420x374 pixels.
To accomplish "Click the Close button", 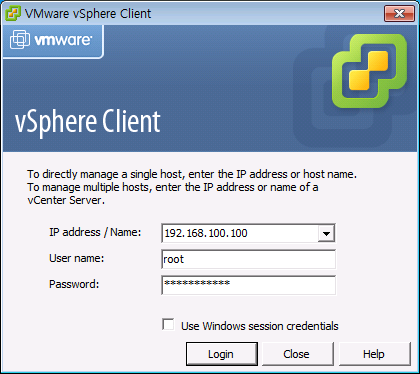I will 297,354.
